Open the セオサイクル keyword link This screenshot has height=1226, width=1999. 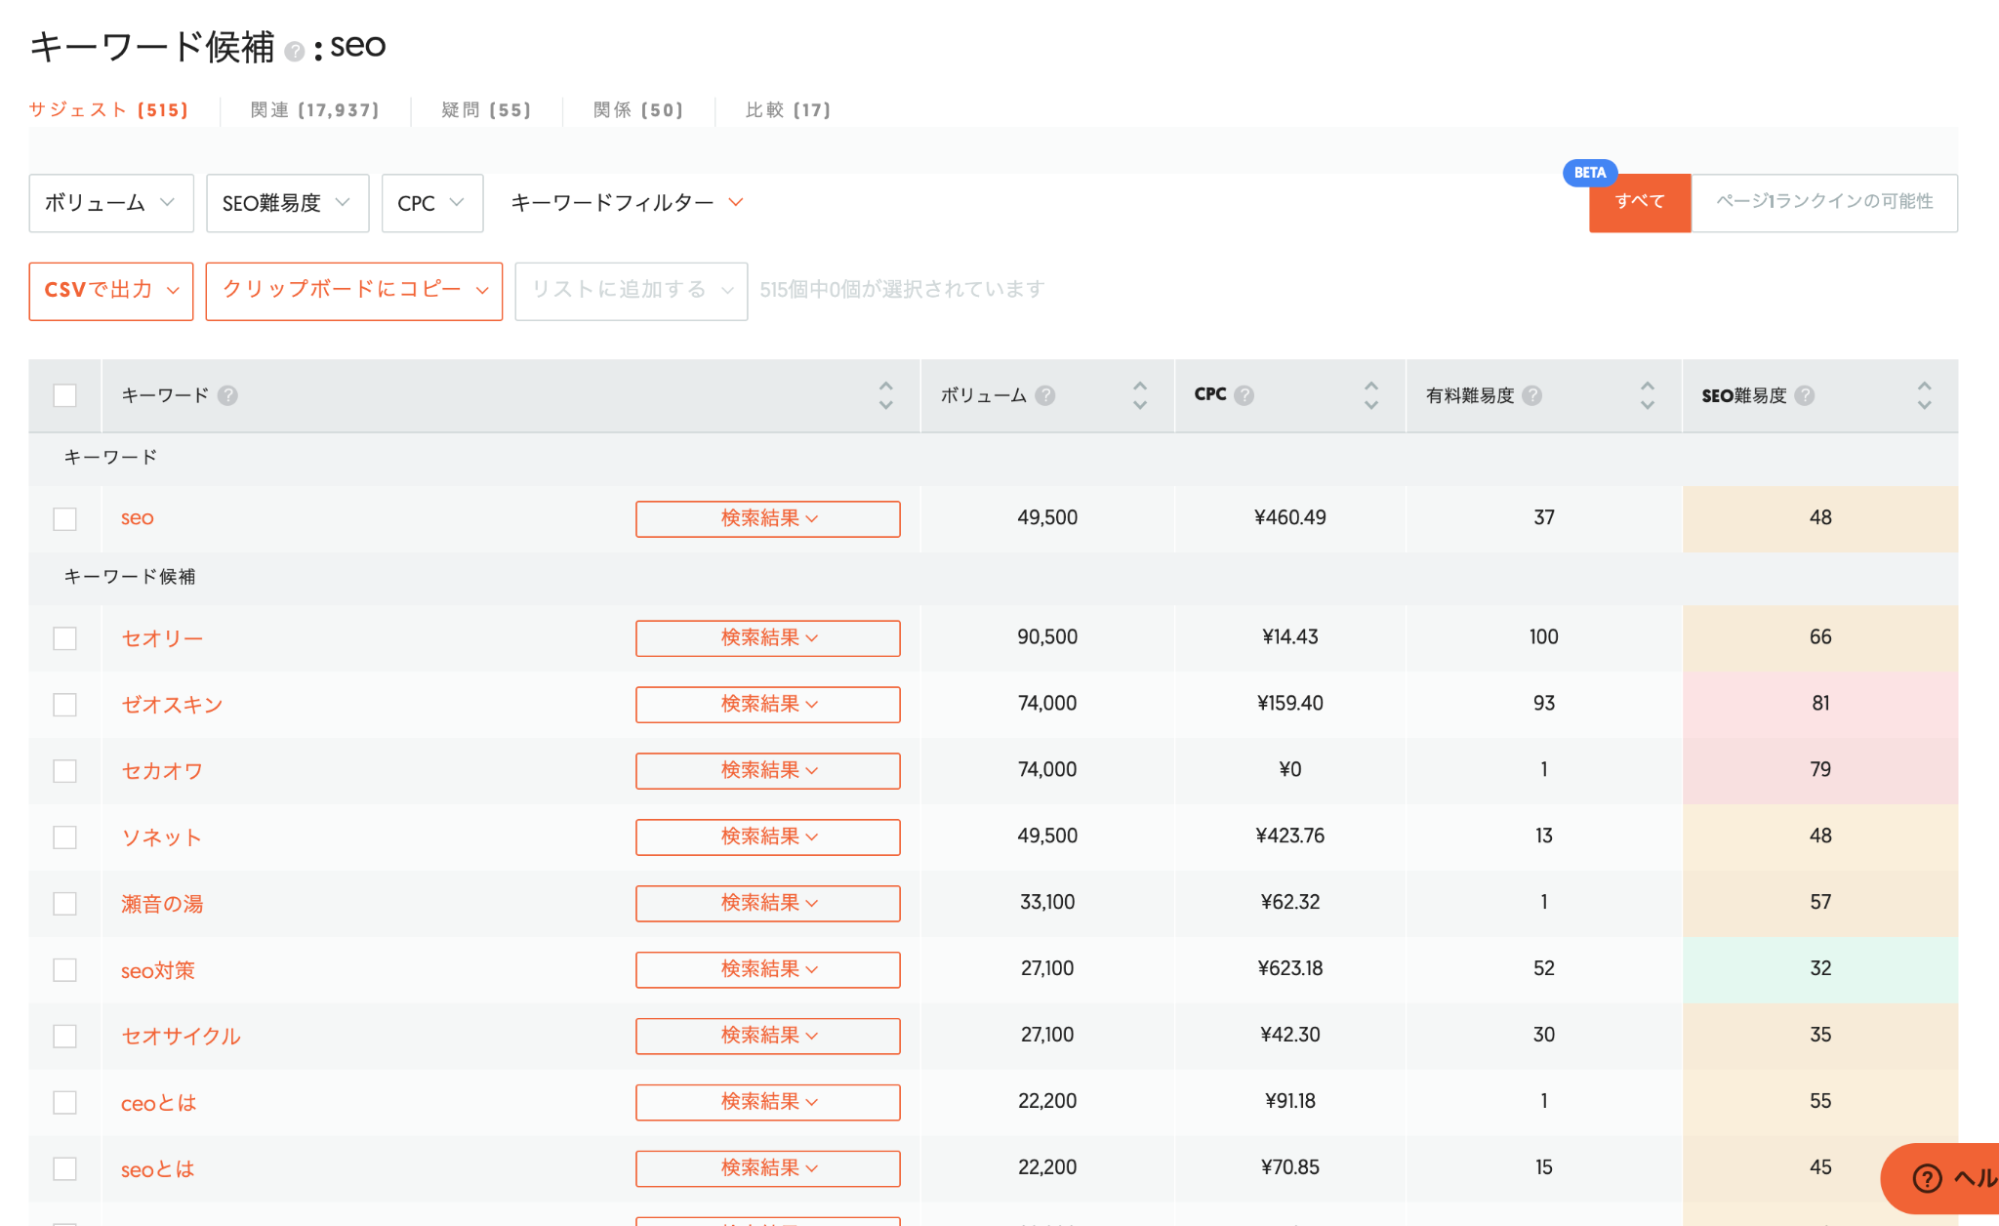[x=181, y=1036]
